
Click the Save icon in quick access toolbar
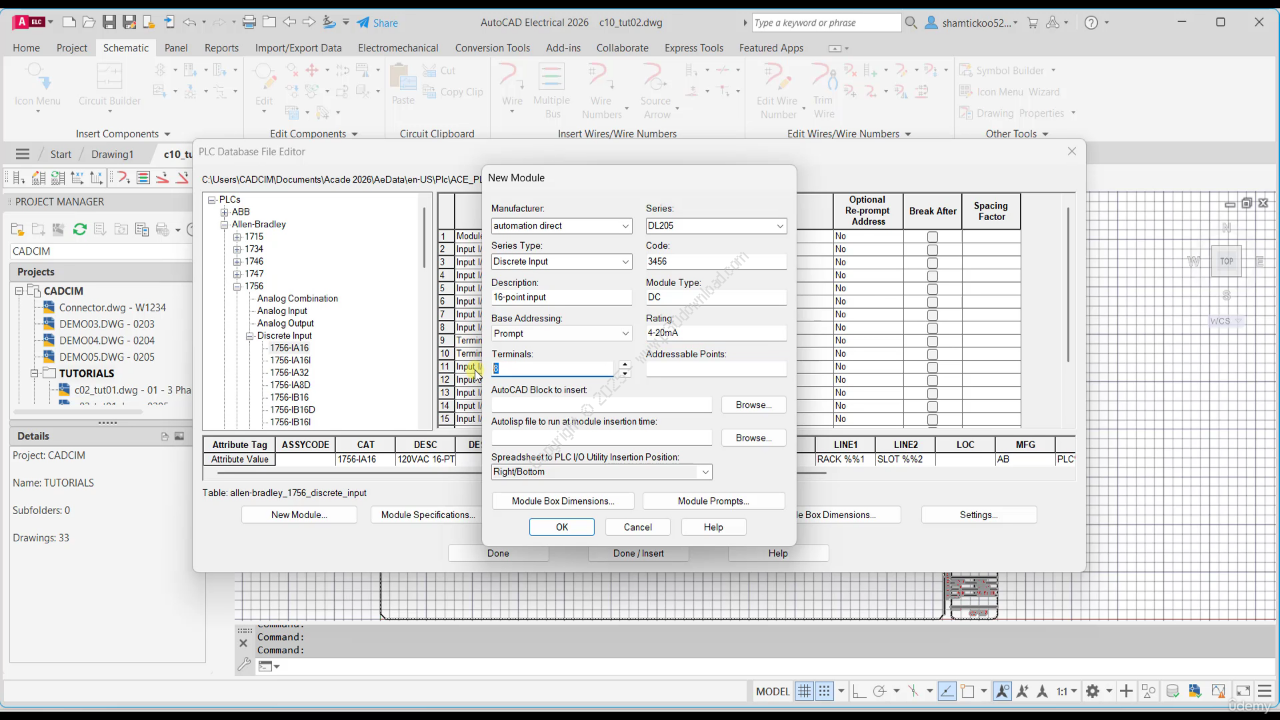108,22
